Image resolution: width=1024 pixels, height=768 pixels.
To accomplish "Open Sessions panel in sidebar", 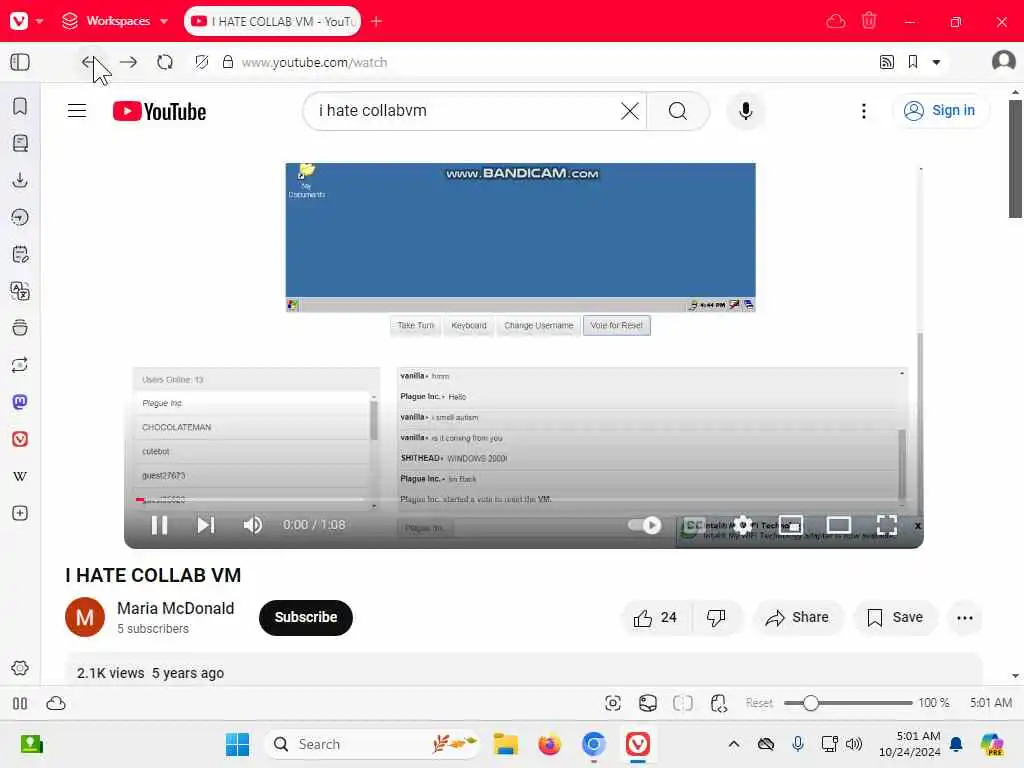I will (x=20, y=365).
